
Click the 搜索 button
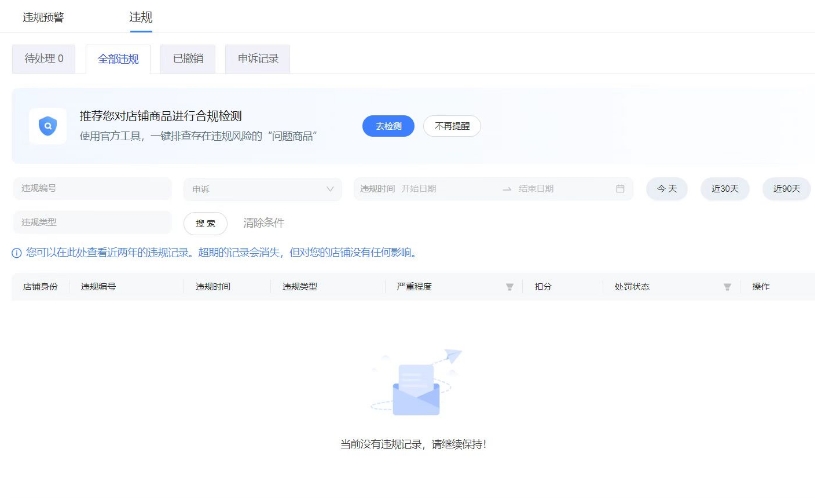(x=205, y=223)
